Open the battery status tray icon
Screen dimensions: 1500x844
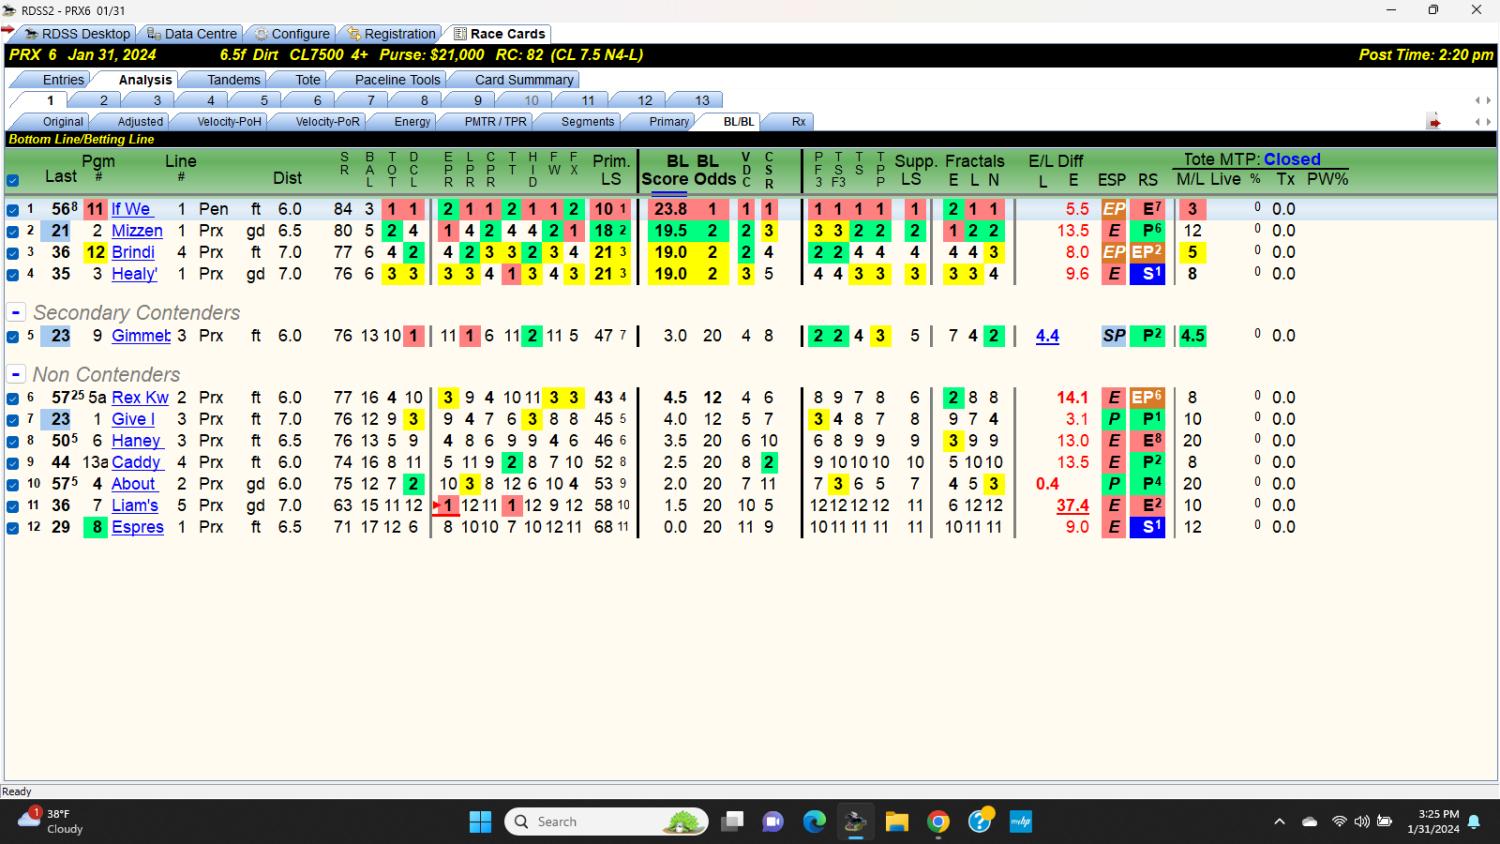pos(1385,822)
